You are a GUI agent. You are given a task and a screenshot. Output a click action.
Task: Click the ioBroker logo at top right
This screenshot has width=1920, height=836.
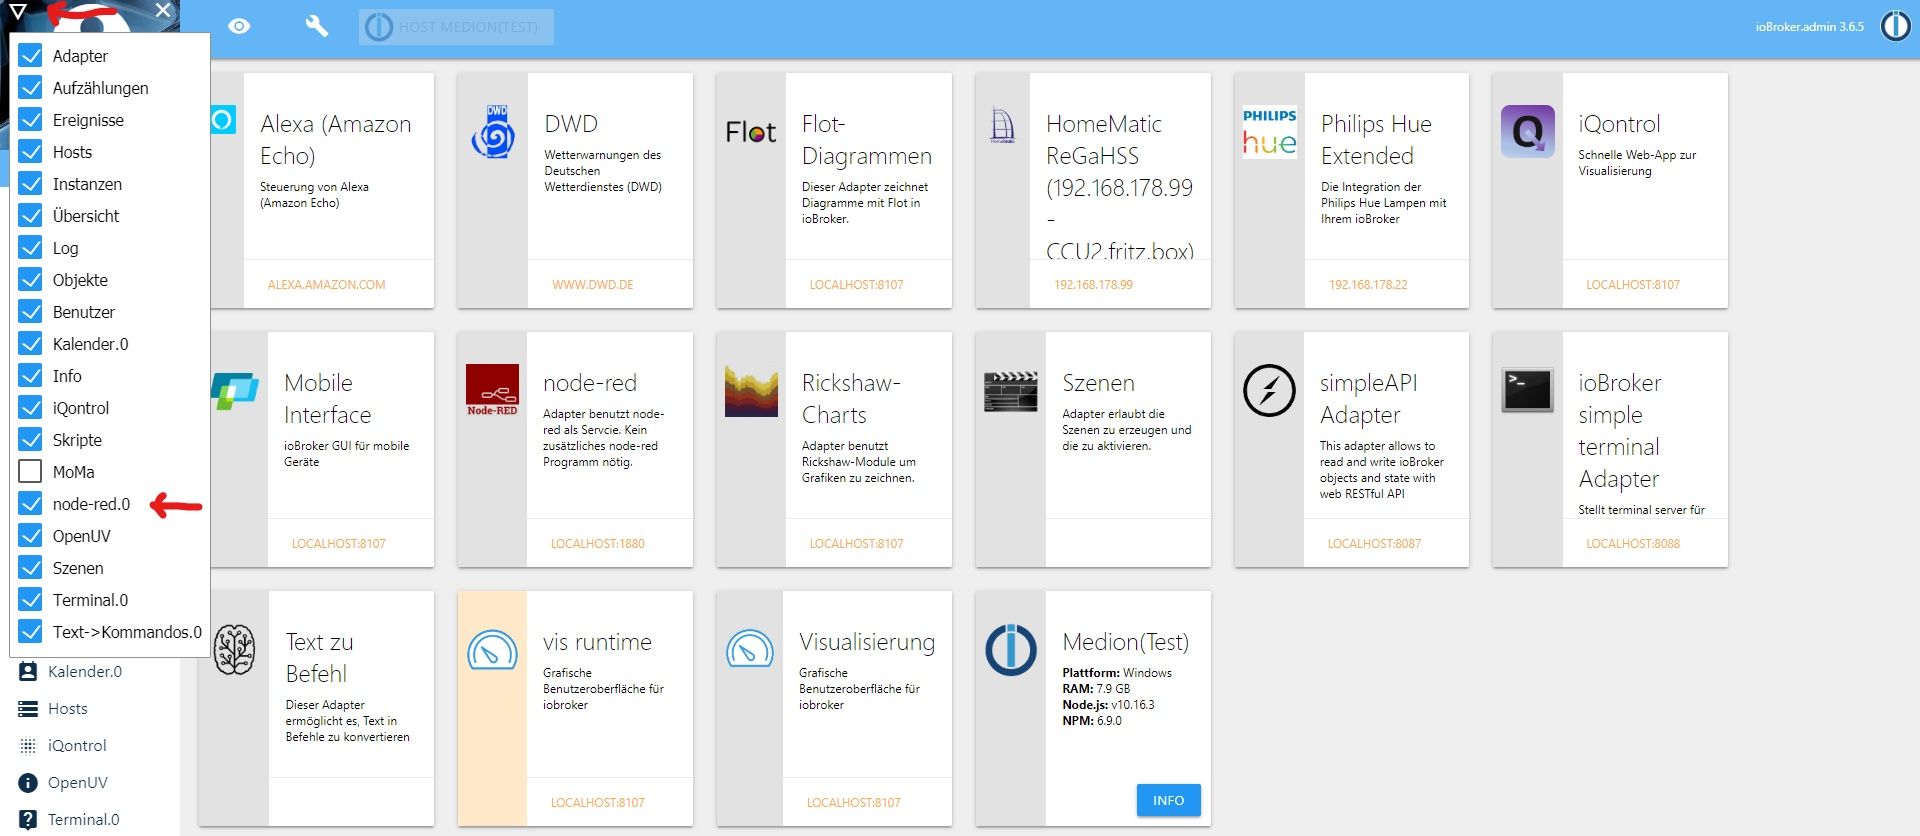click(1896, 26)
